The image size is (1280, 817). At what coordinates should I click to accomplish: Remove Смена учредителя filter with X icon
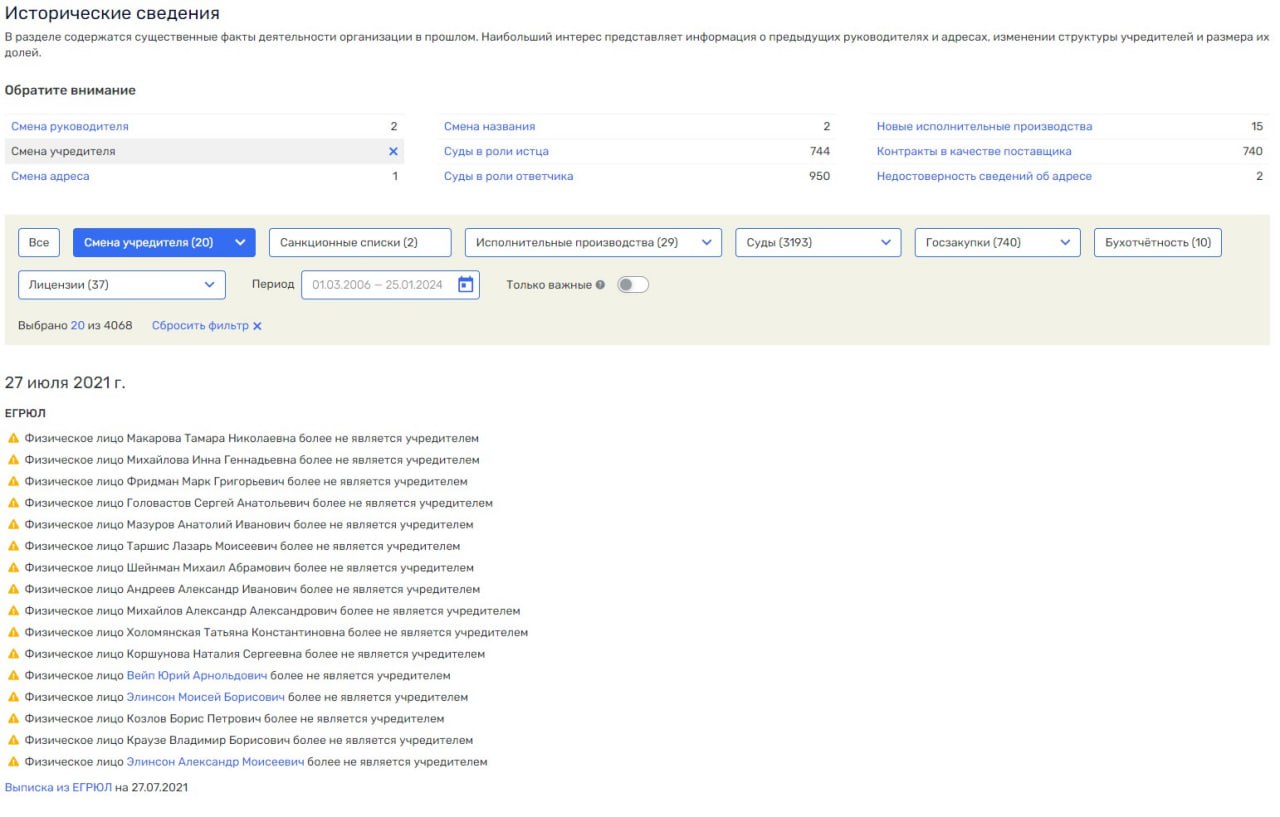pyautogui.click(x=393, y=152)
